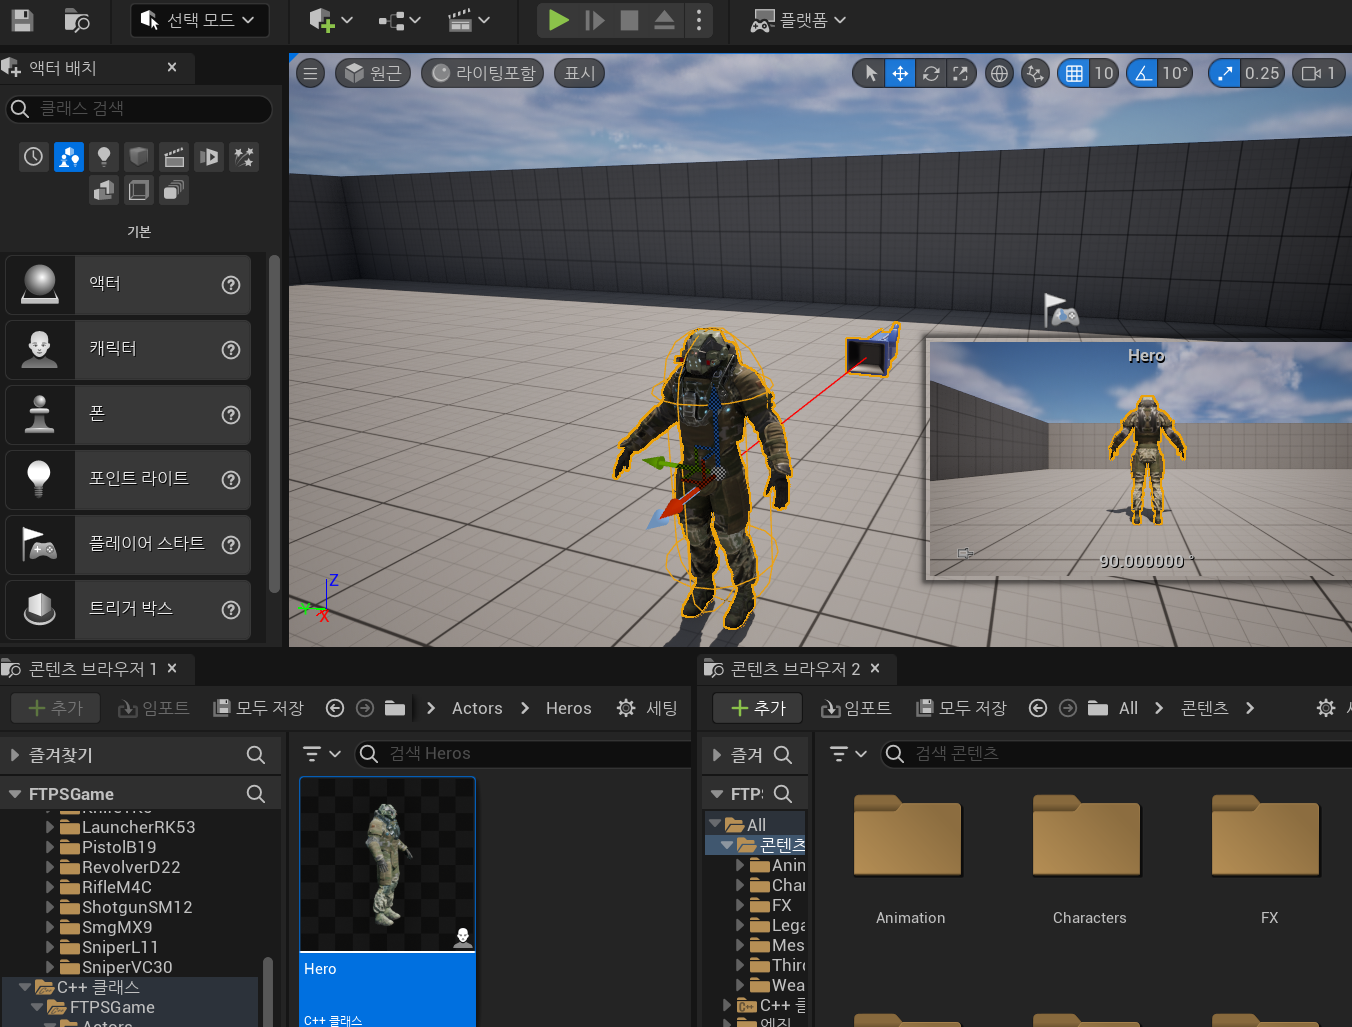Click Add button in Content Browser 2
Screen dimensions: 1352x1027
point(759,708)
